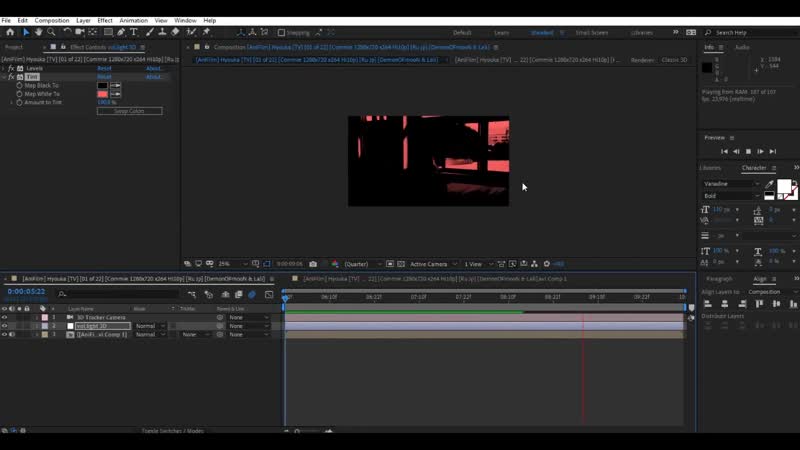Open the graph editor icon
Viewport: 800px width, 450px height.
pos(269,294)
